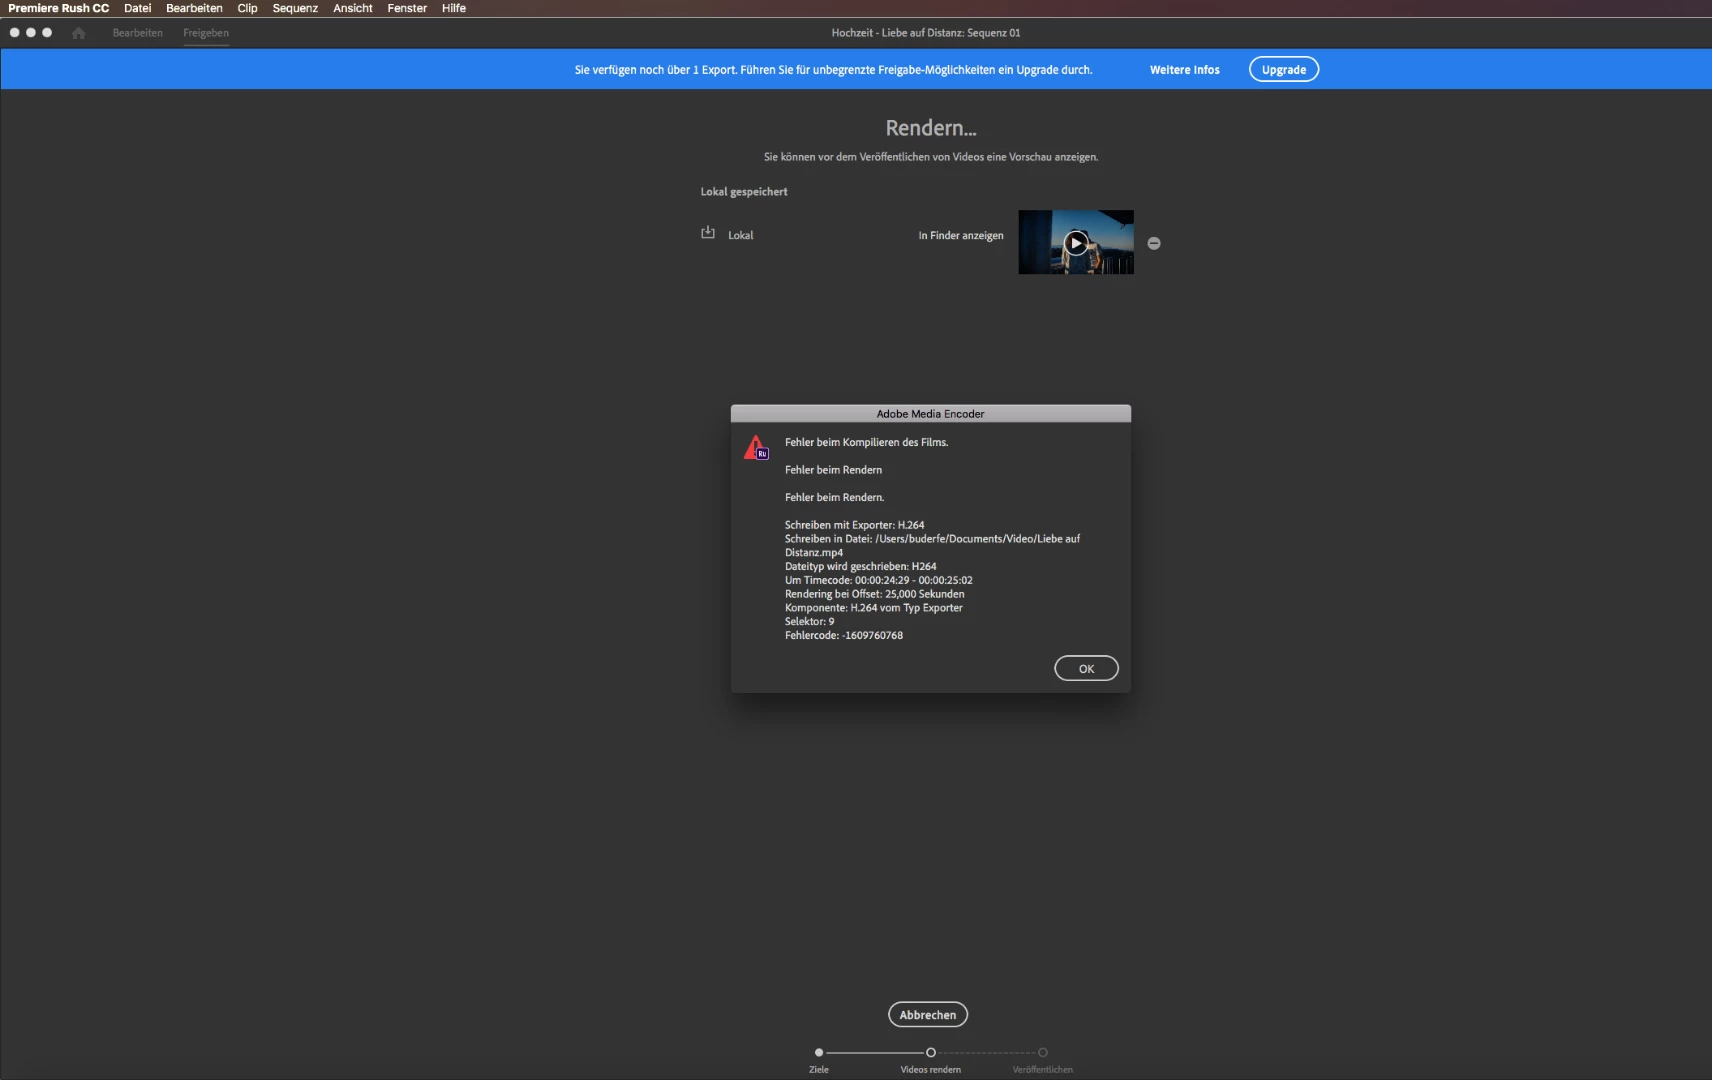Click In Finder anzeigen link

point(961,236)
